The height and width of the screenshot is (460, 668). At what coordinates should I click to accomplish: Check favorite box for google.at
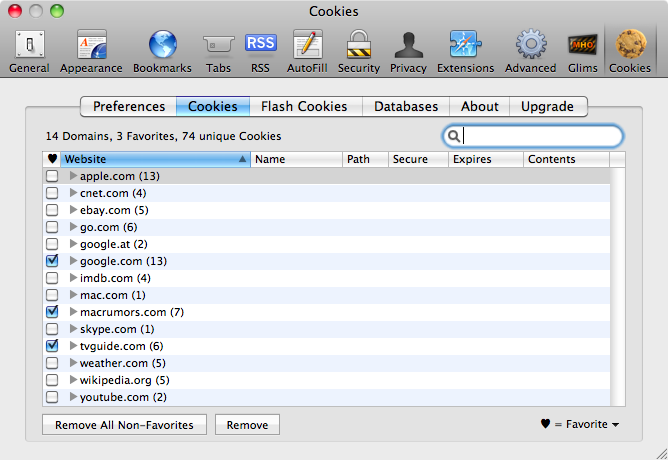click(52, 244)
